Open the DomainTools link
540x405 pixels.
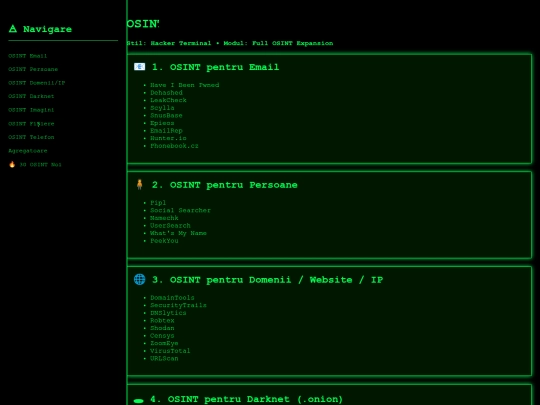(x=172, y=298)
